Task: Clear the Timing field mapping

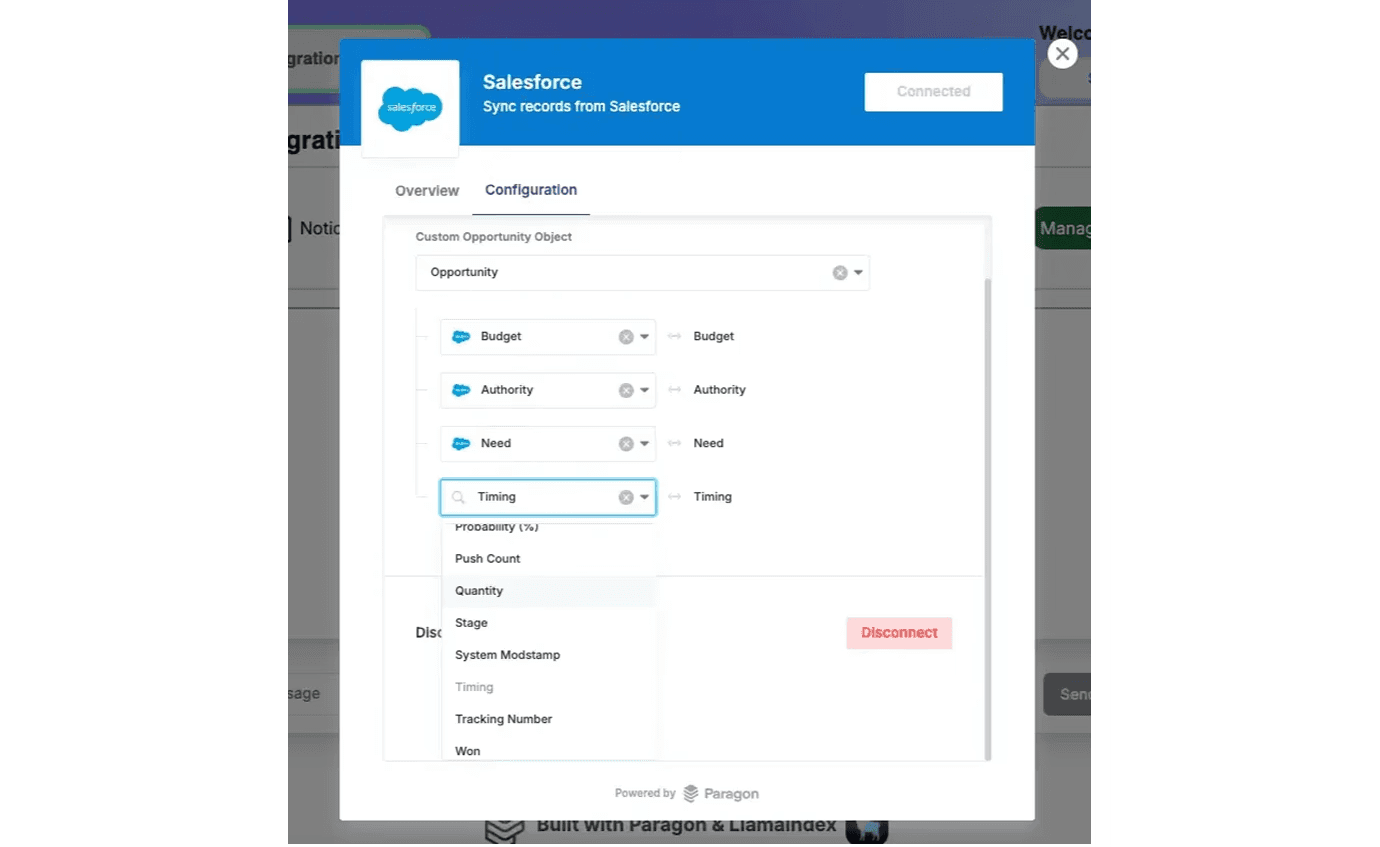Action: [626, 497]
